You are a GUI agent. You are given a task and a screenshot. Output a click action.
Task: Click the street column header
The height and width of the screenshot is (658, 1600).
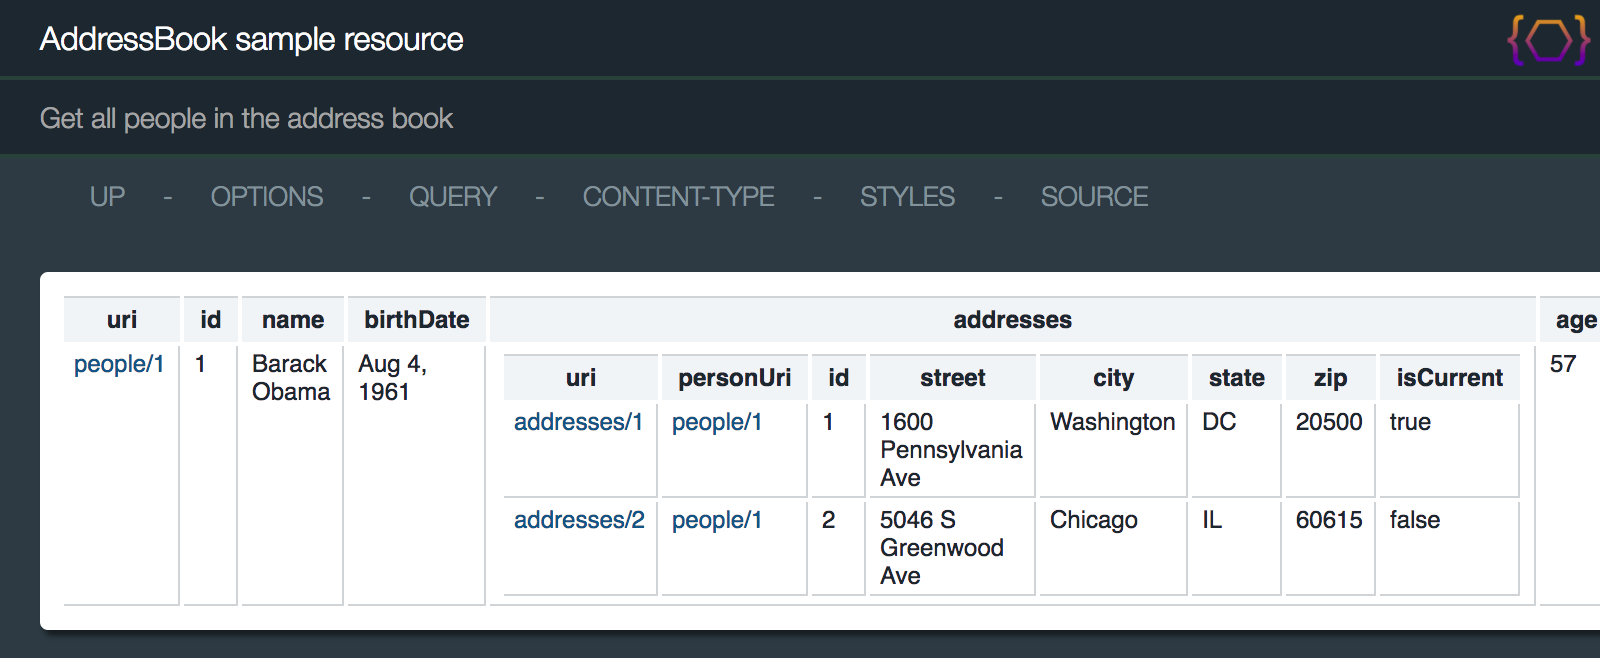click(953, 378)
